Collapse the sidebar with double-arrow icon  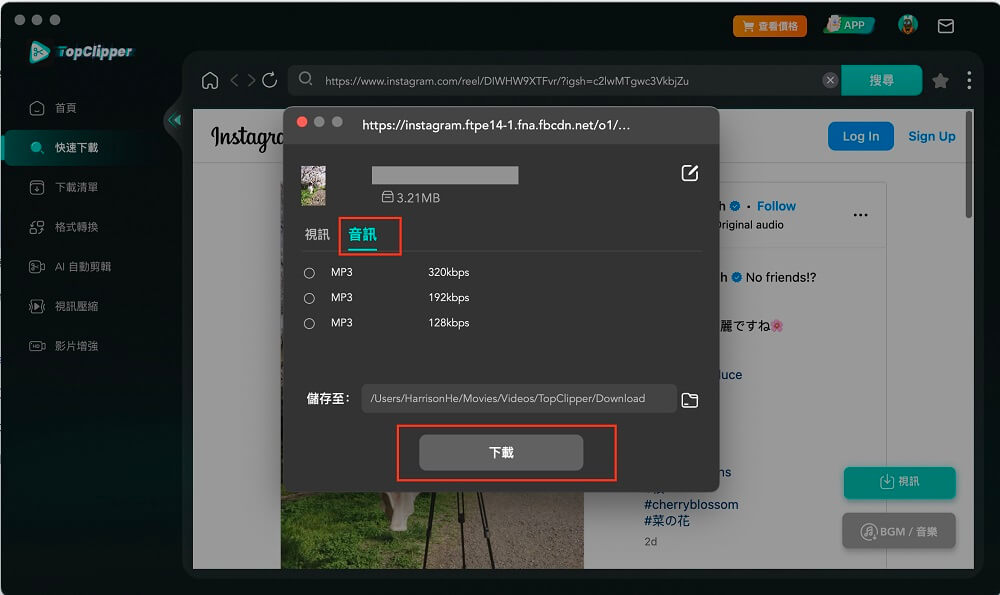click(x=174, y=119)
